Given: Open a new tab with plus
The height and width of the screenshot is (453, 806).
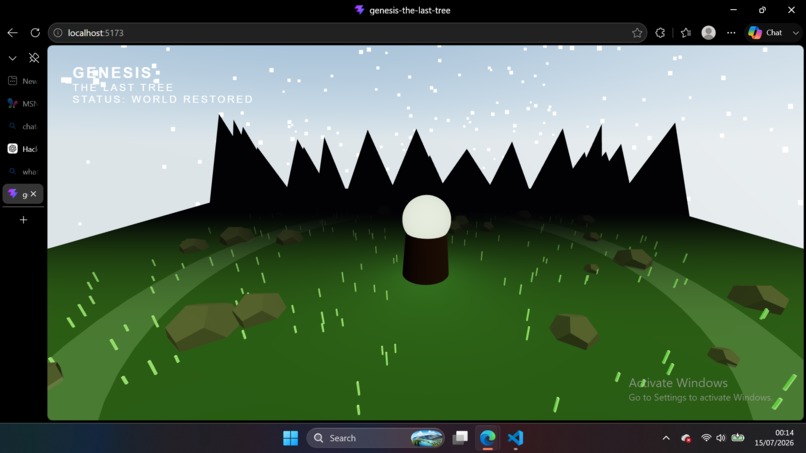Looking at the screenshot, I should (x=23, y=220).
